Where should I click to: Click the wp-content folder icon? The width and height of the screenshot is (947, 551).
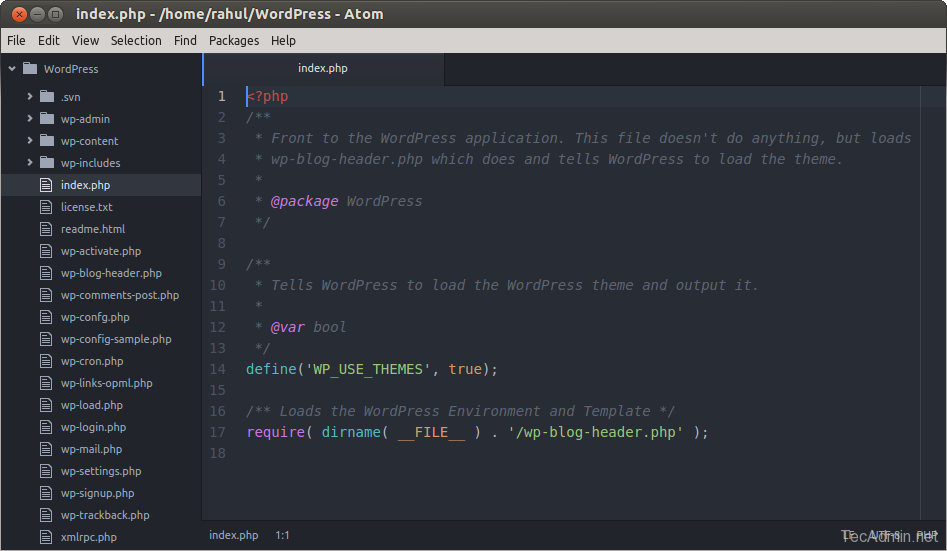click(47, 141)
